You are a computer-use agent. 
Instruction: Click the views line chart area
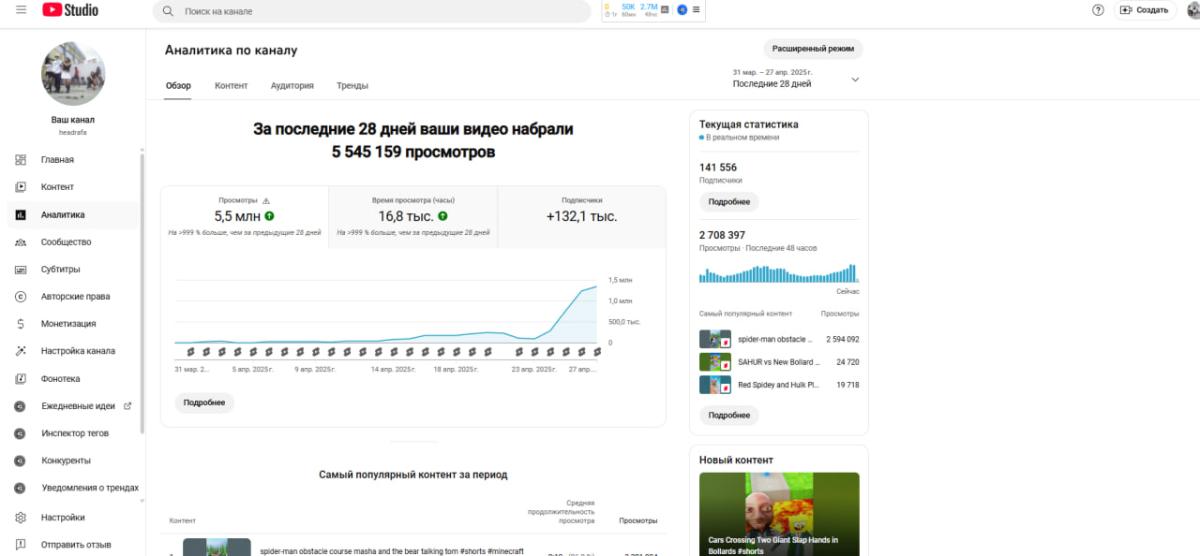pyautogui.click(x=386, y=314)
